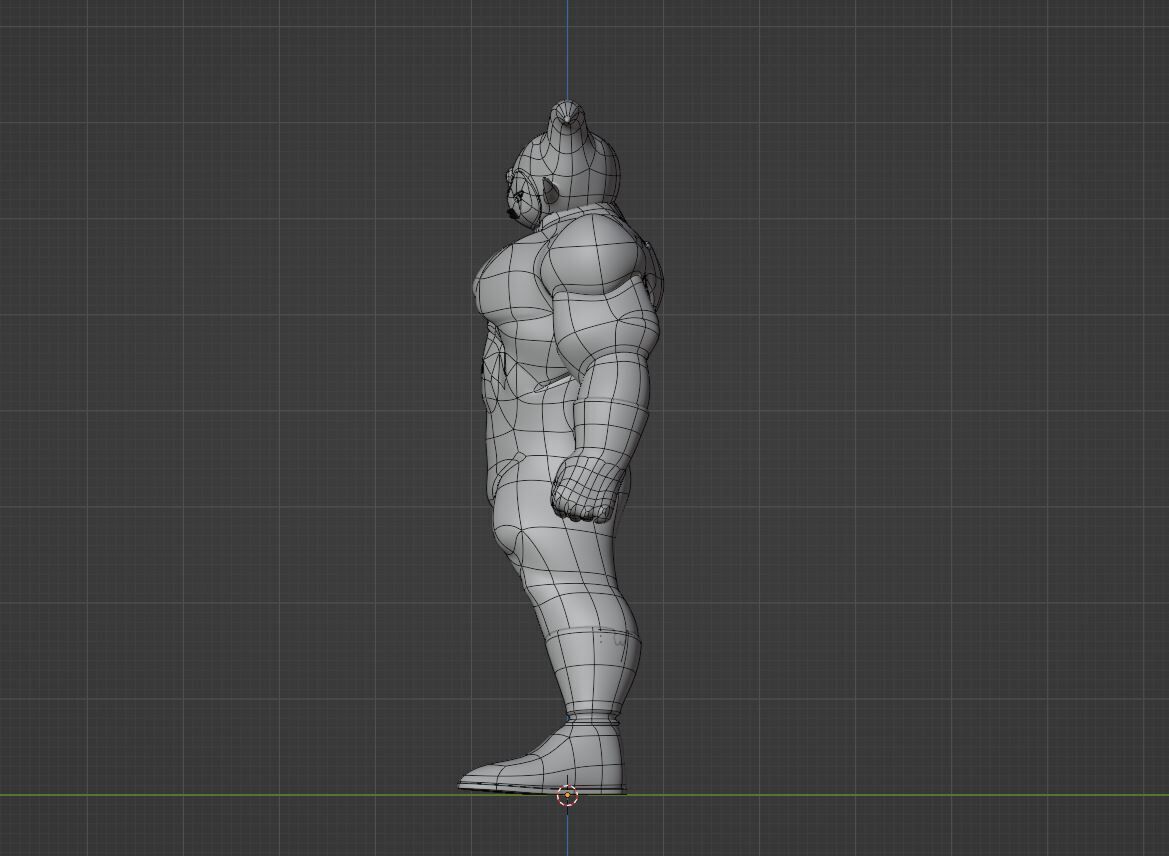Click the 3D cursor at the world origin

tap(567, 796)
